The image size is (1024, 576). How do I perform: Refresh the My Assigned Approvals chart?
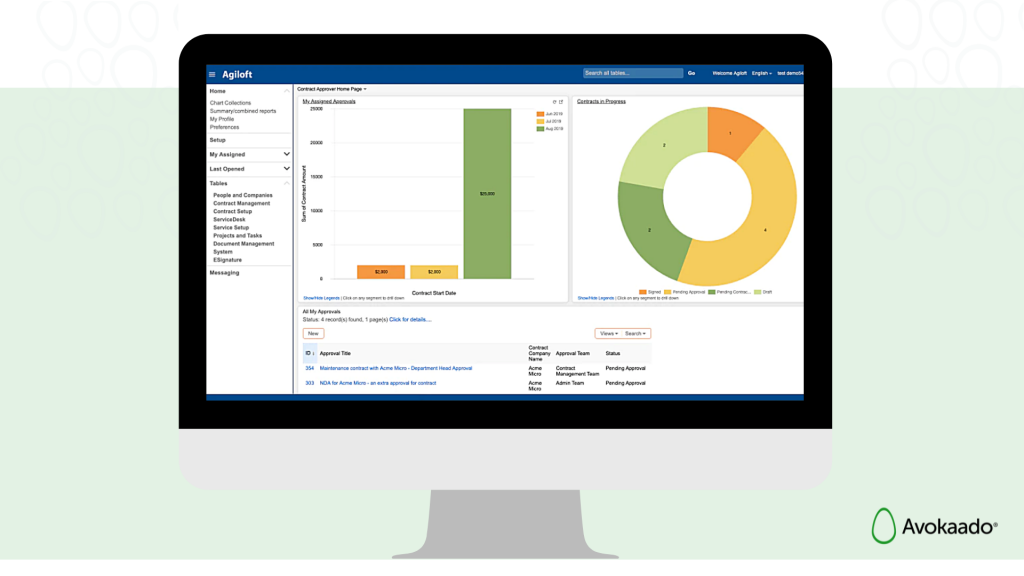[556, 101]
